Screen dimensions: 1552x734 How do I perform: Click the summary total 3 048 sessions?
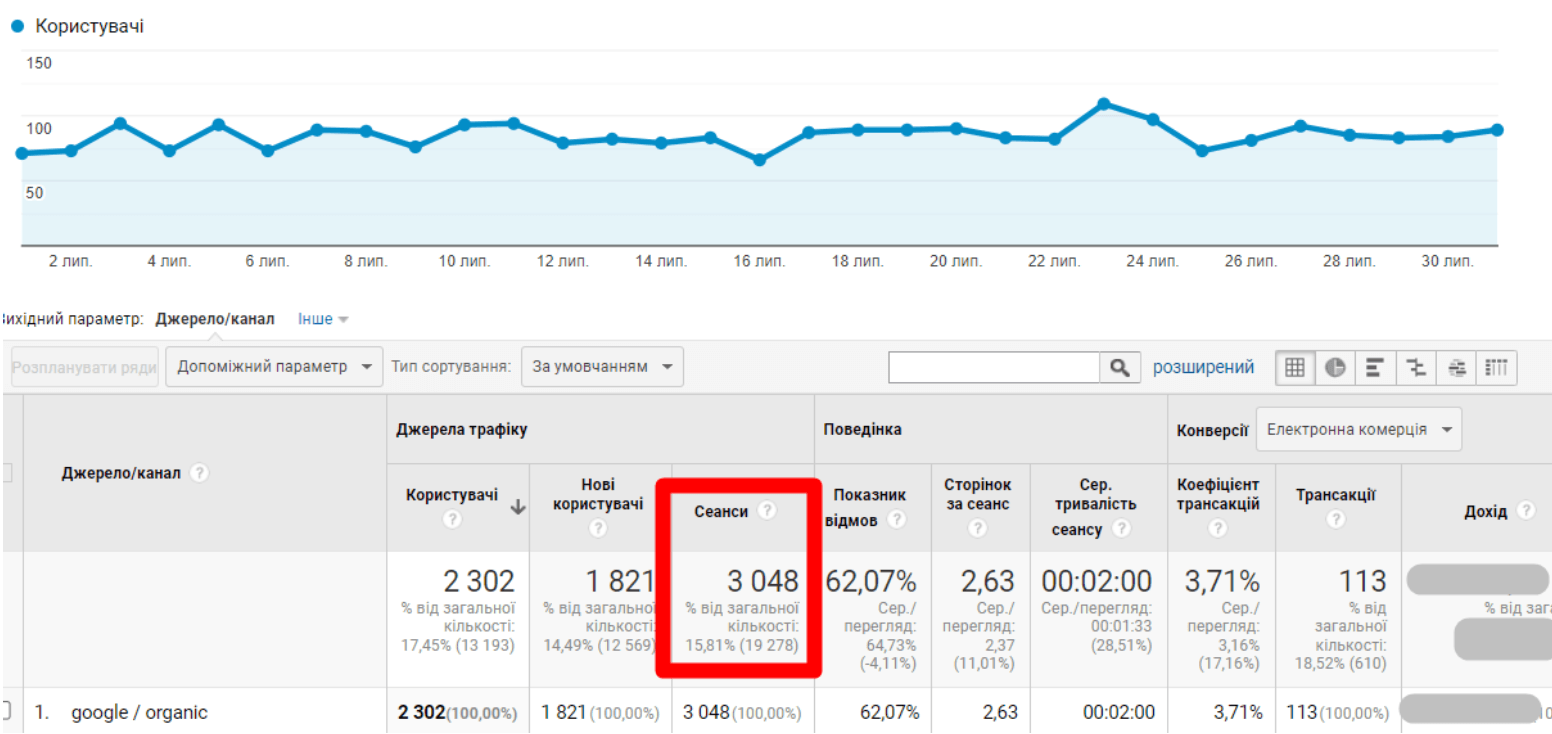763,581
